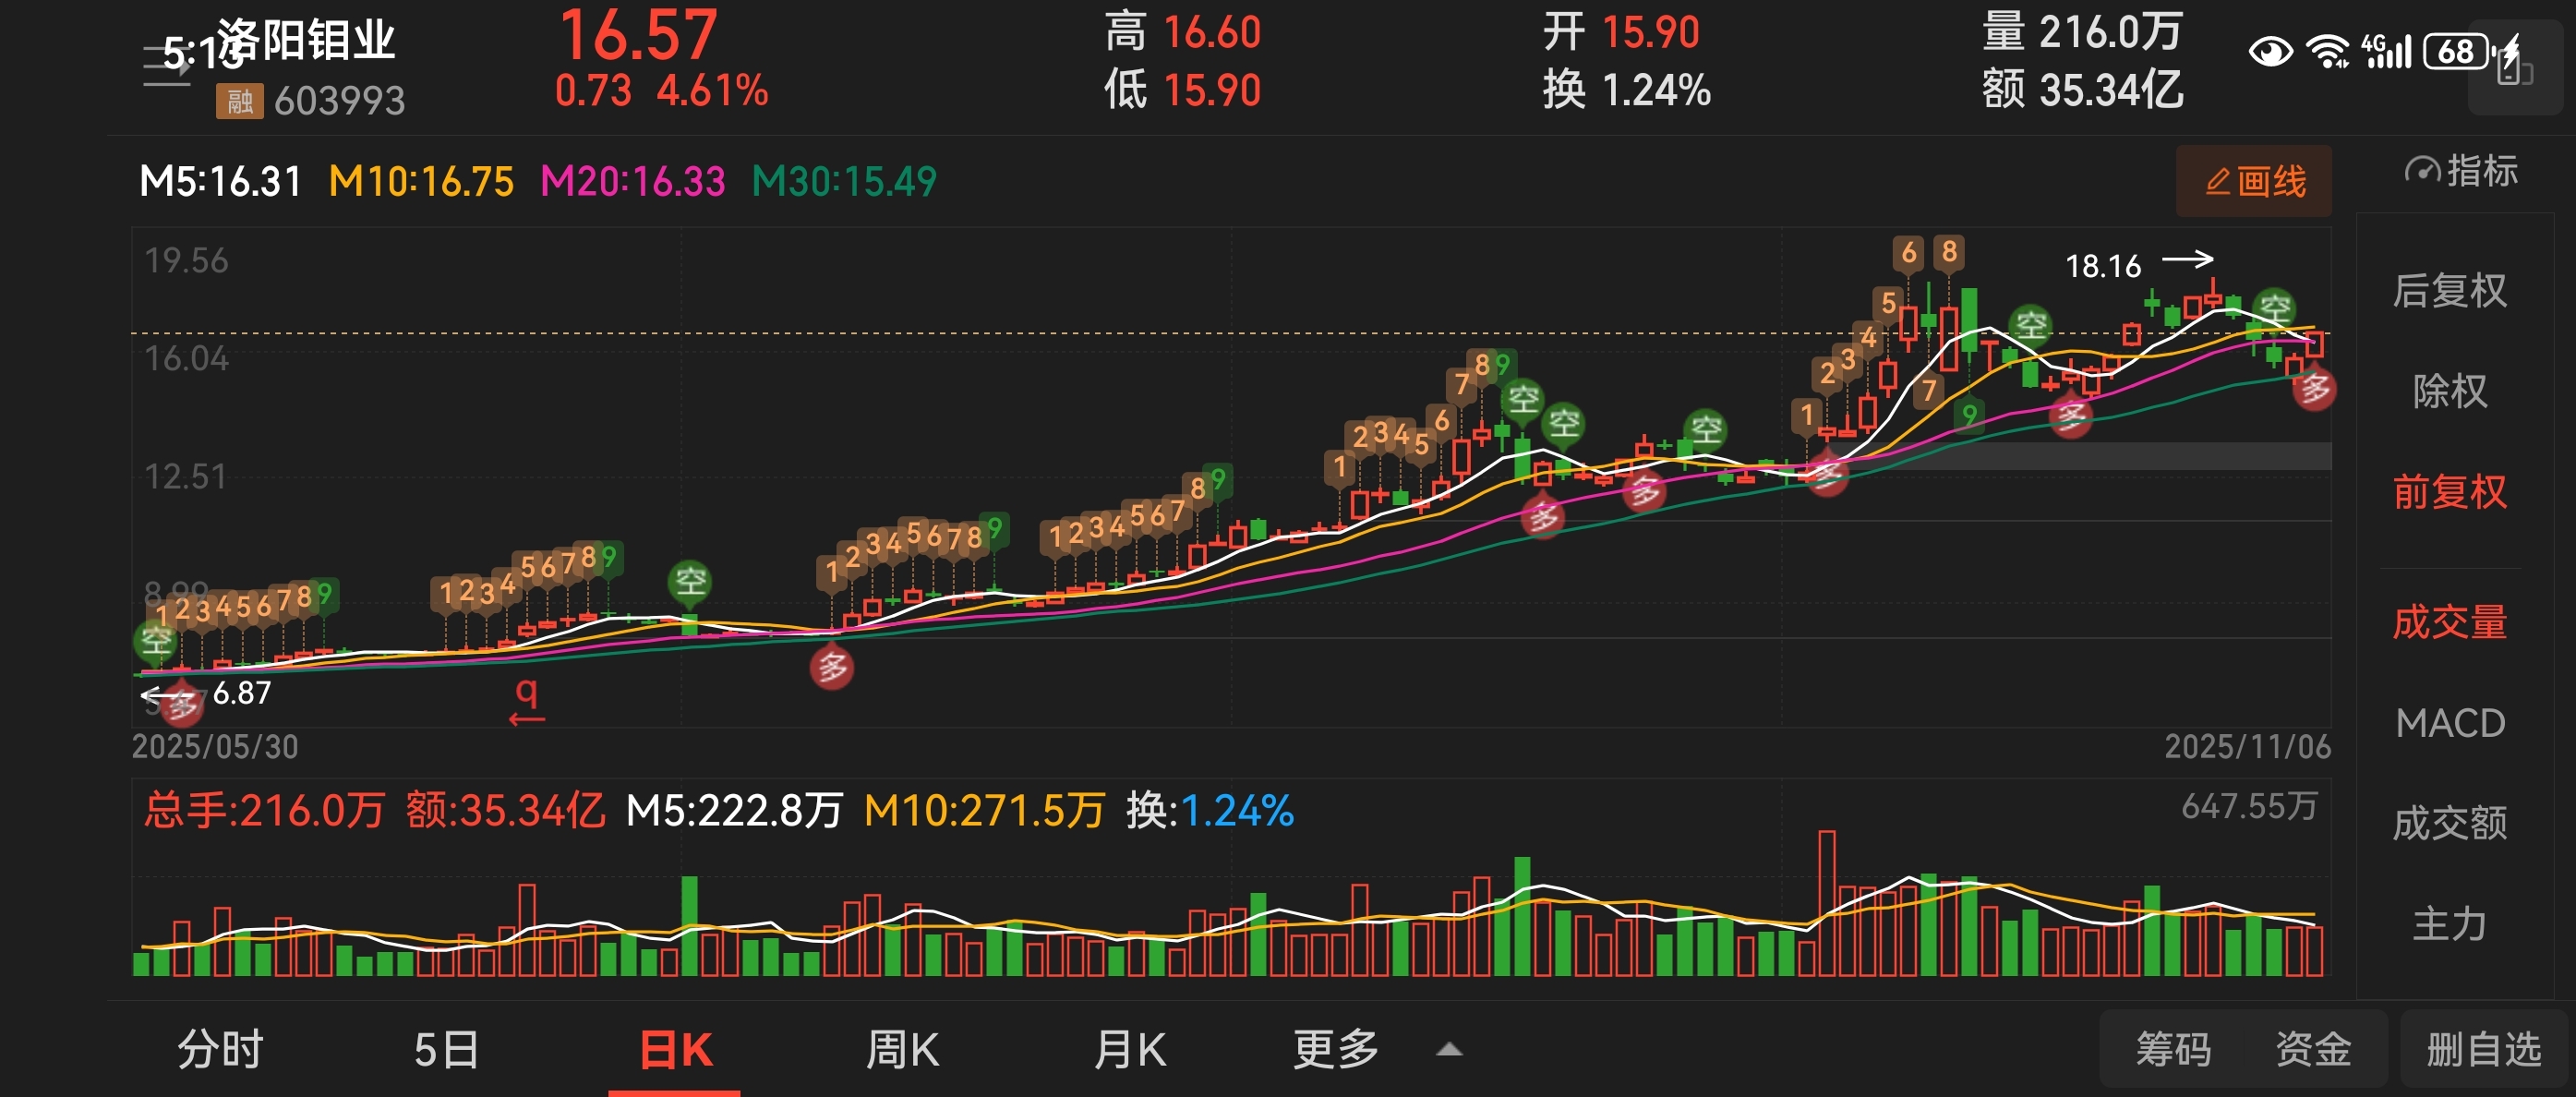This screenshot has width=2576, height=1097.
Task: Tap the 融 margin badge beside stock code
Action: (x=239, y=101)
